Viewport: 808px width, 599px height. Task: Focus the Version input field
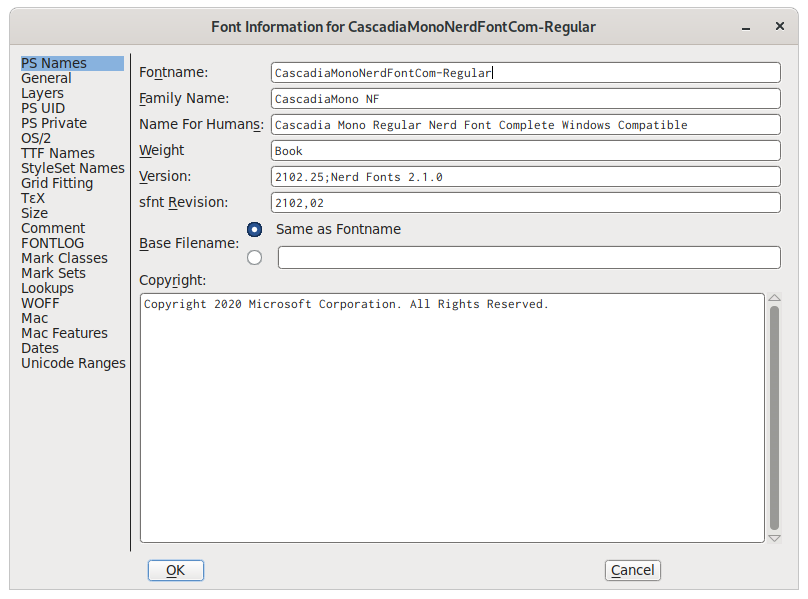[x=526, y=177]
